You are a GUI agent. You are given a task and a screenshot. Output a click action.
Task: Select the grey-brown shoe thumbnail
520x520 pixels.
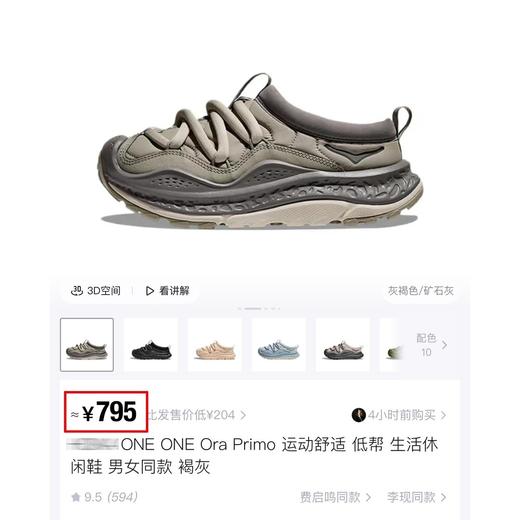87,345
